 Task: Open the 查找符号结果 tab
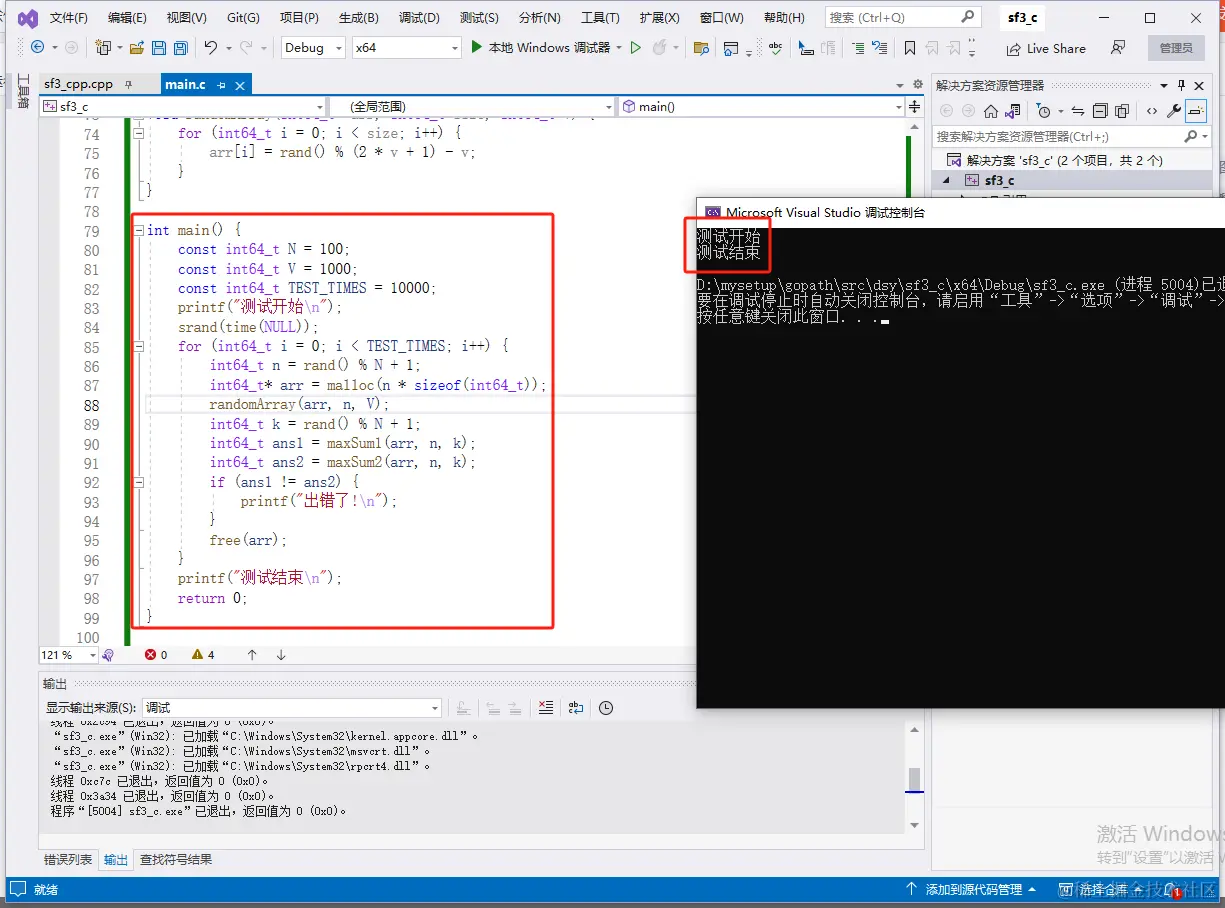175,859
